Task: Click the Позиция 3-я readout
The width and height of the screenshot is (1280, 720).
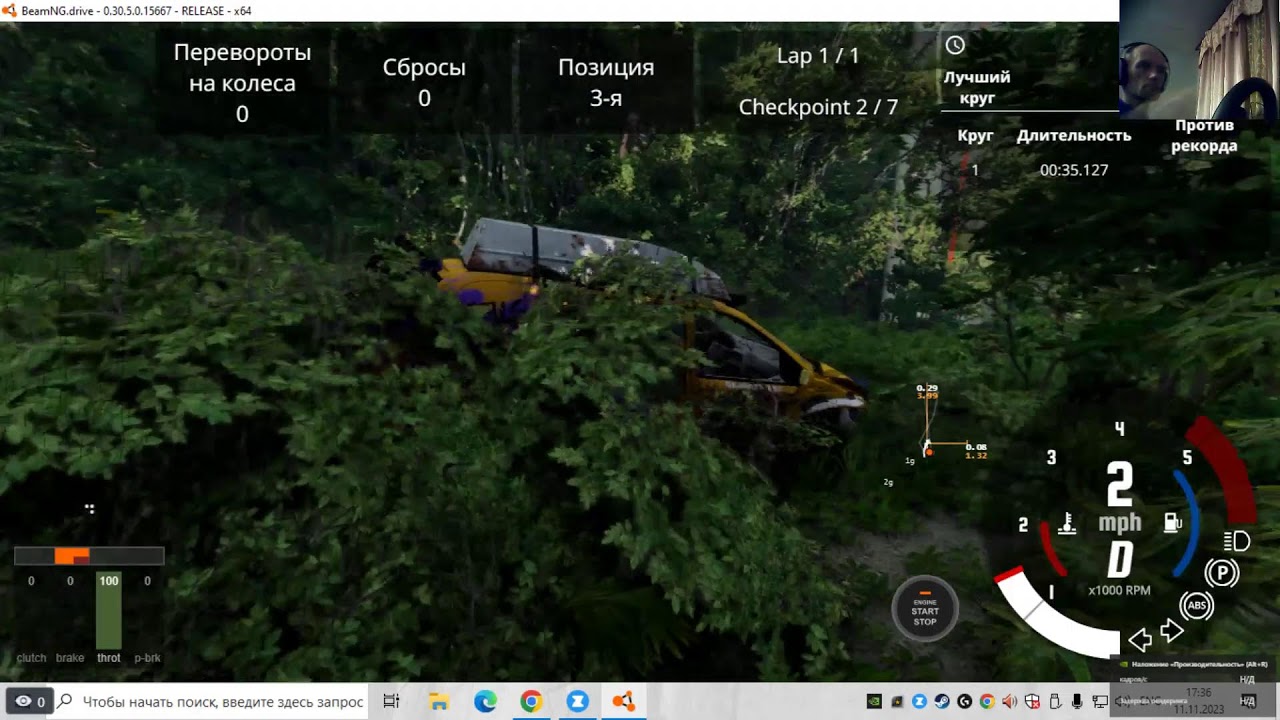Action: coord(606,82)
